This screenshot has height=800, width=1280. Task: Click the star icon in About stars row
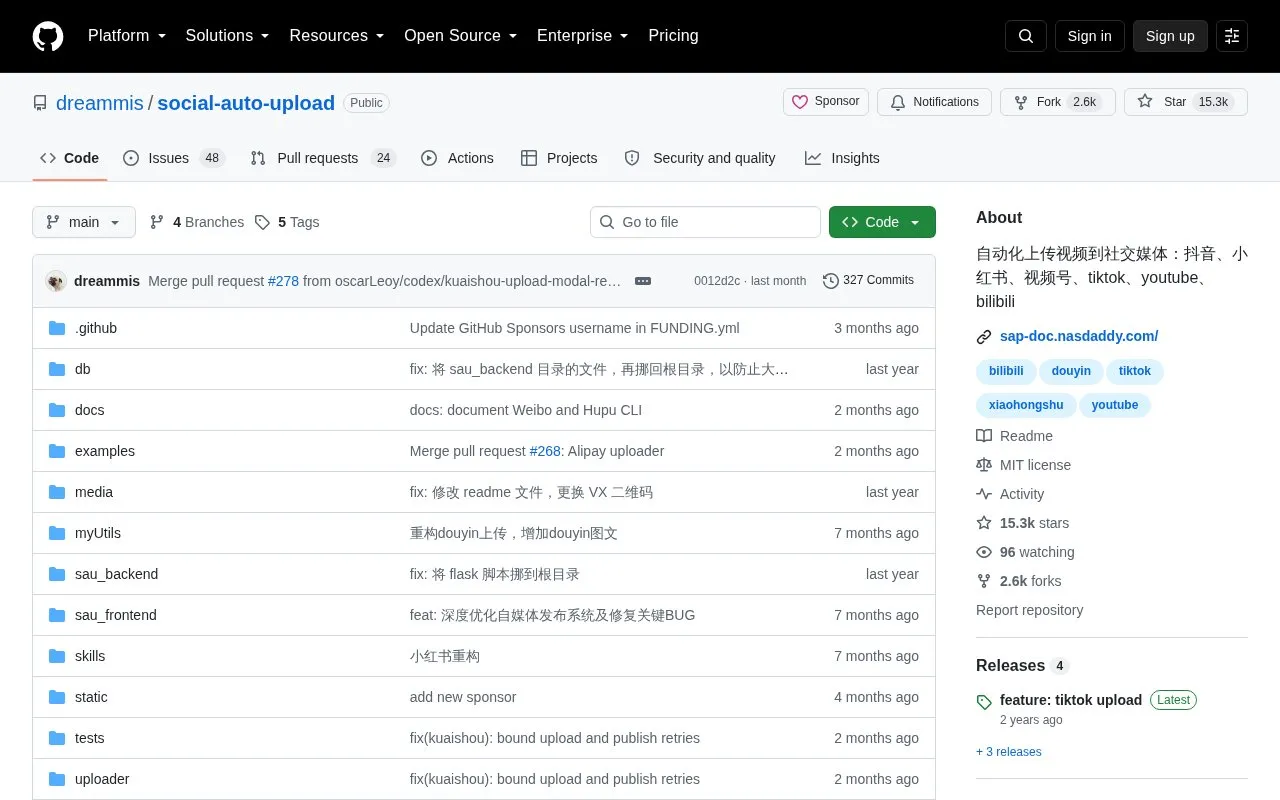point(984,523)
